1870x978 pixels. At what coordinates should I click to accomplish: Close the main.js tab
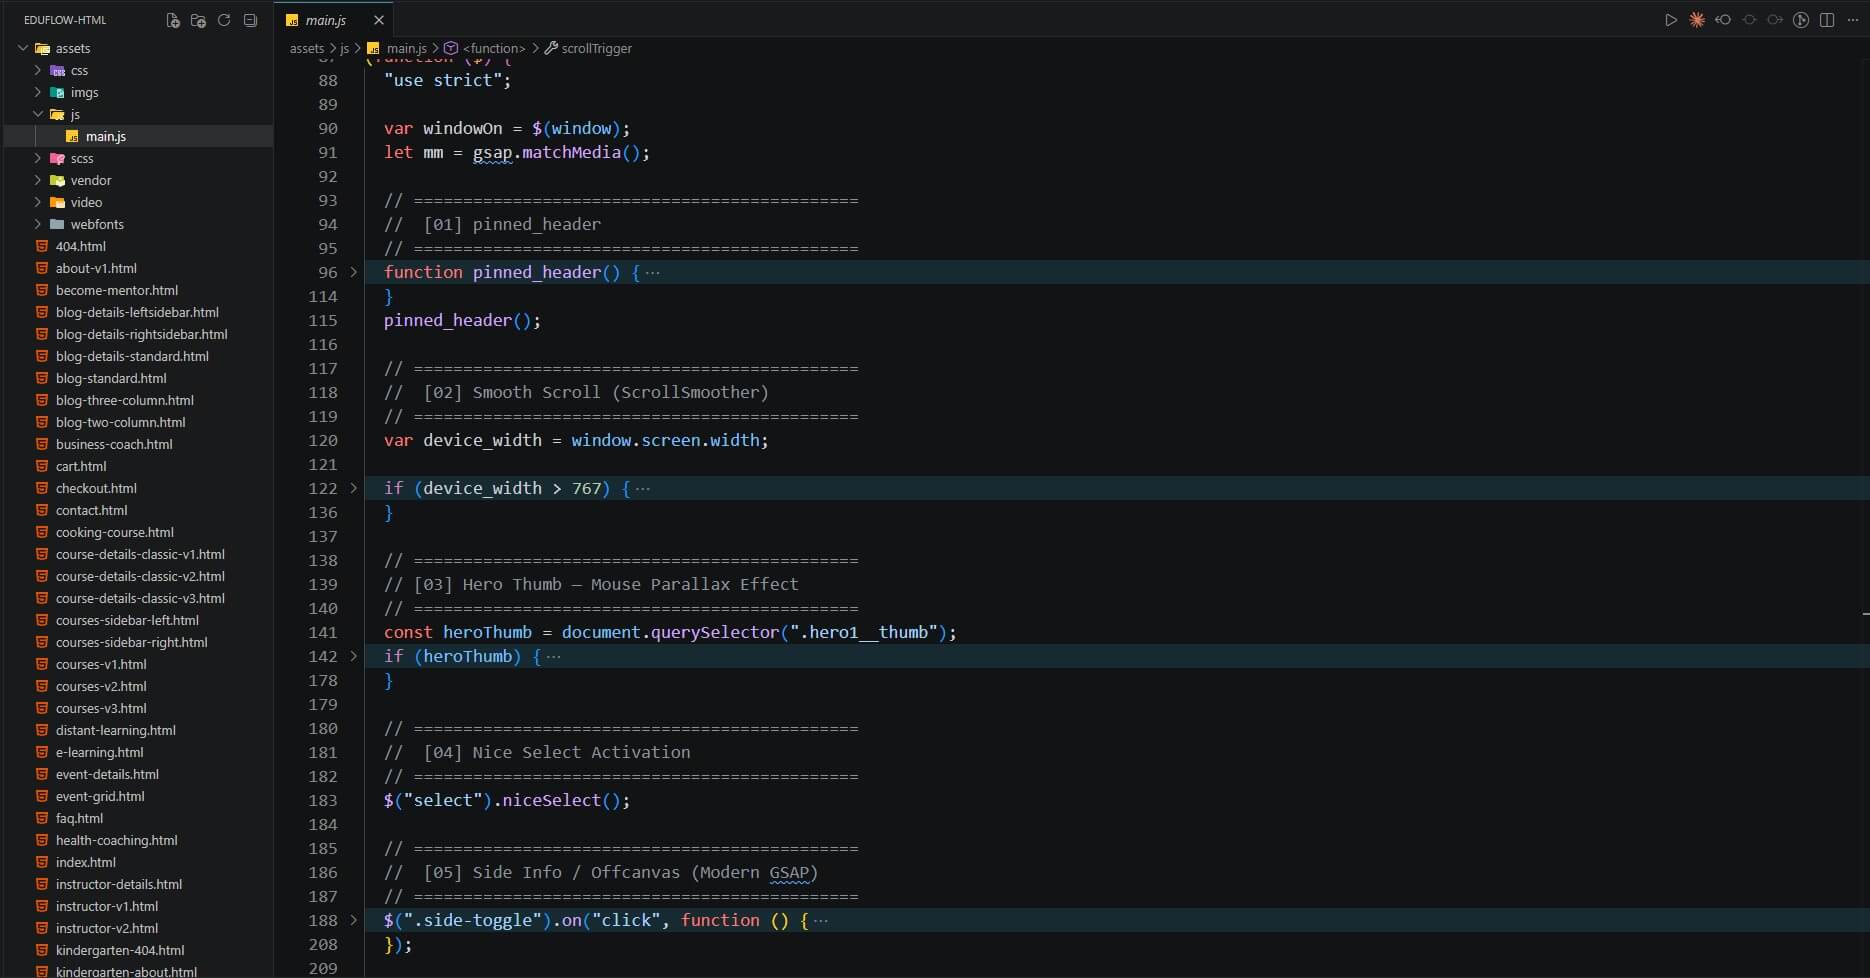click(378, 20)
